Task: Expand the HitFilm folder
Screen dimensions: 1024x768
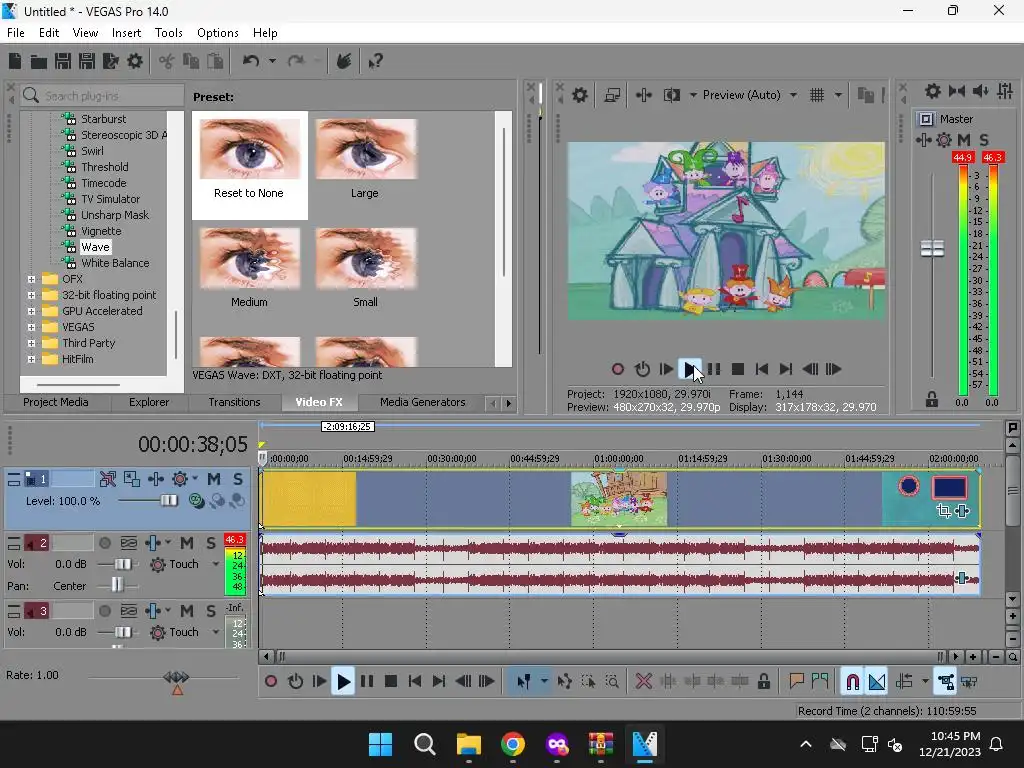Action: click(x=31, y=359)
